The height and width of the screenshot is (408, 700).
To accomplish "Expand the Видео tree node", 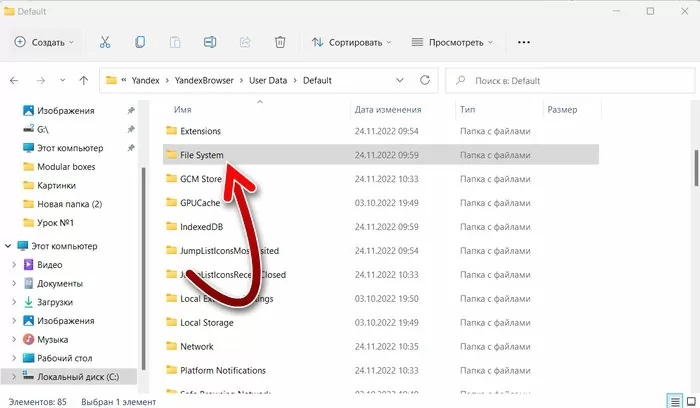I will [x=13, y=265].
